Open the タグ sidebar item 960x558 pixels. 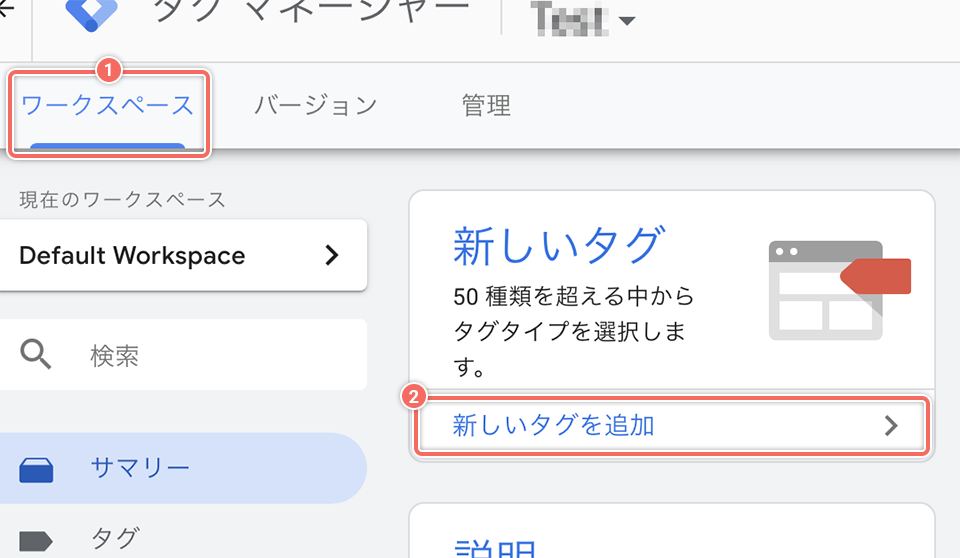click(x=183, y=539)
